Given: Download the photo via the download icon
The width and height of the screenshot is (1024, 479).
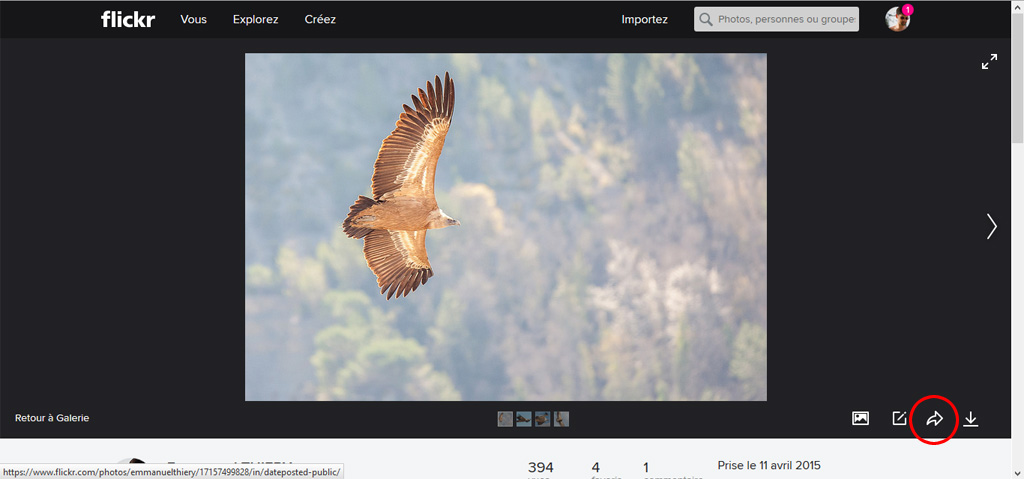Looking at the screenshot, I should (x=971, y=419).
